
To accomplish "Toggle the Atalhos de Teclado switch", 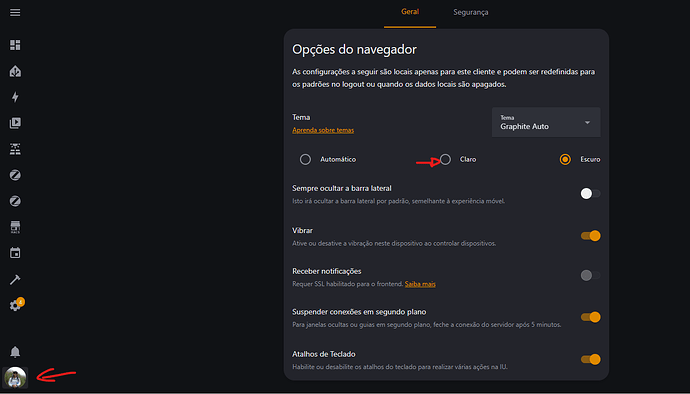I will (590, 359).
